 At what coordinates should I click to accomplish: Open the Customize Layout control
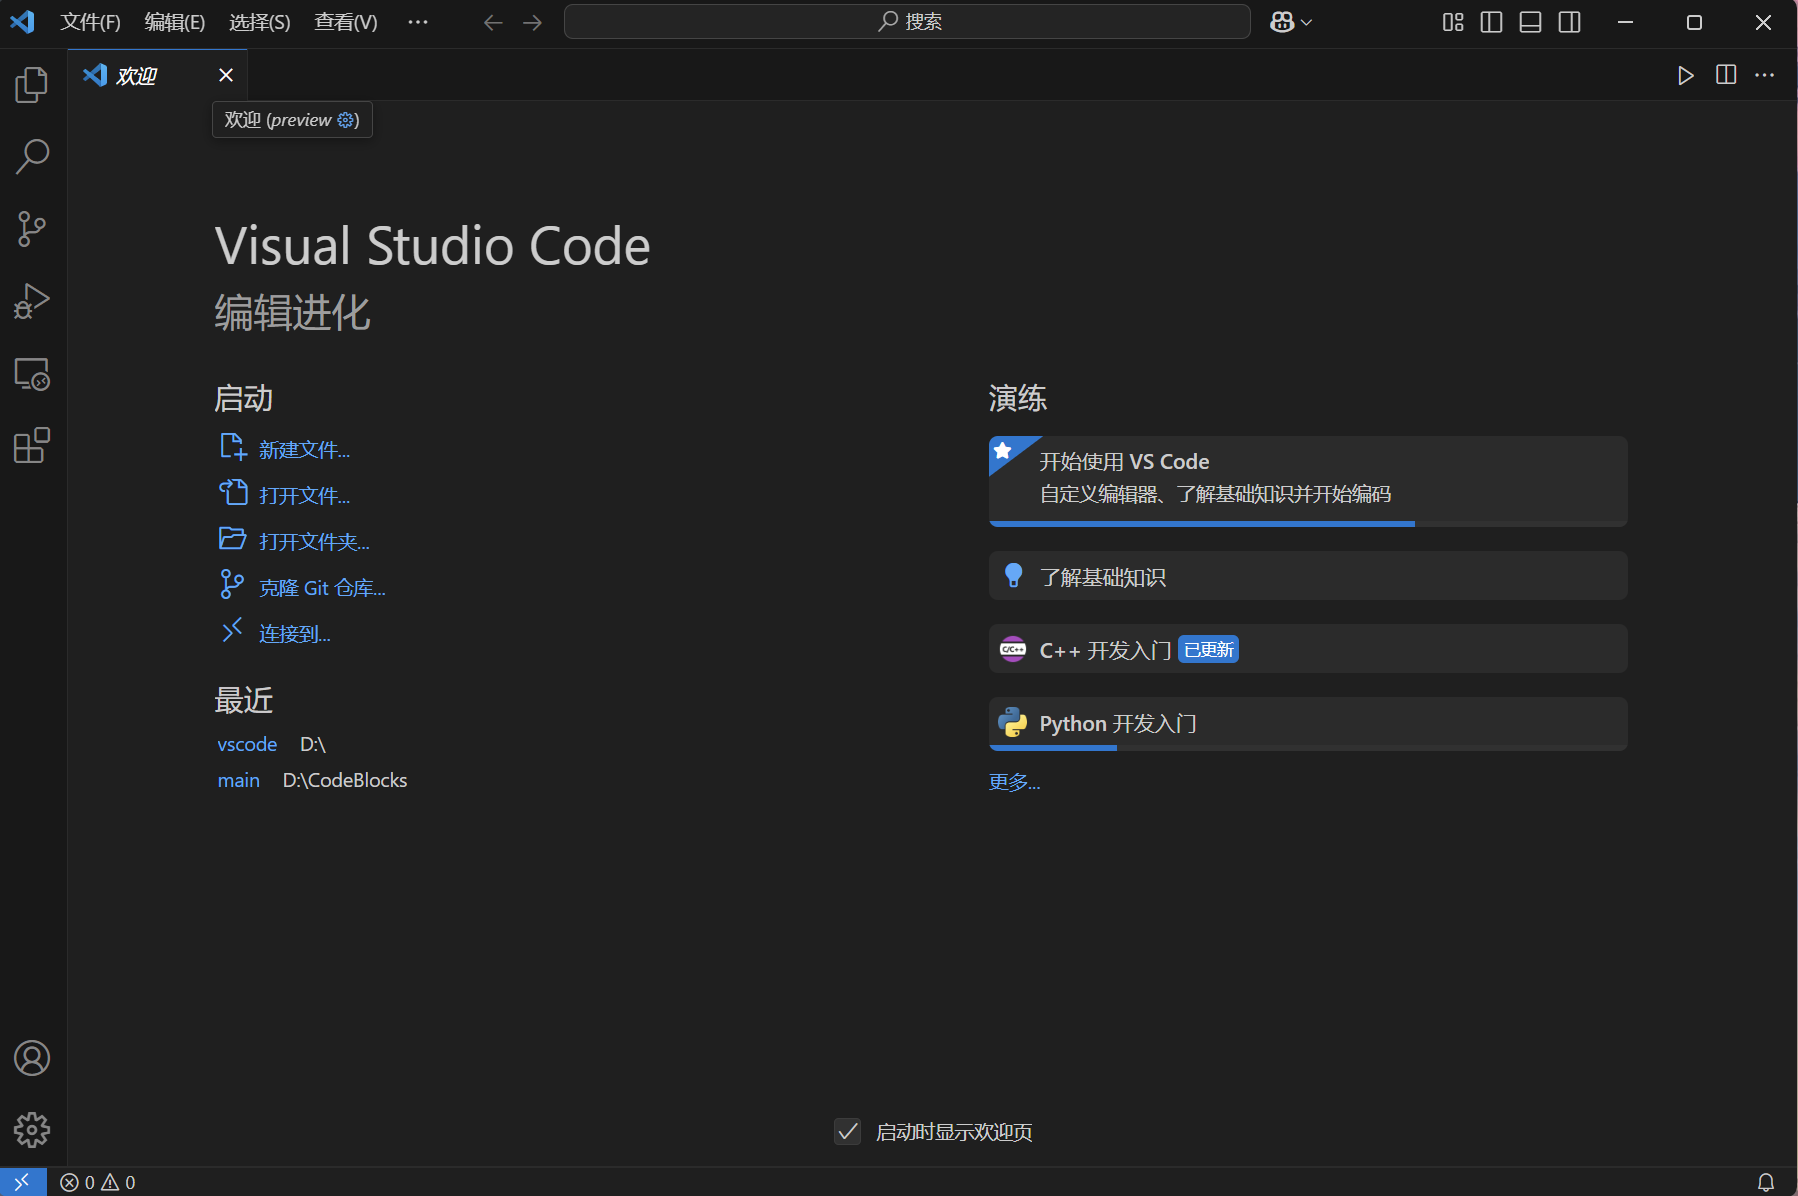click(1453, 22)
